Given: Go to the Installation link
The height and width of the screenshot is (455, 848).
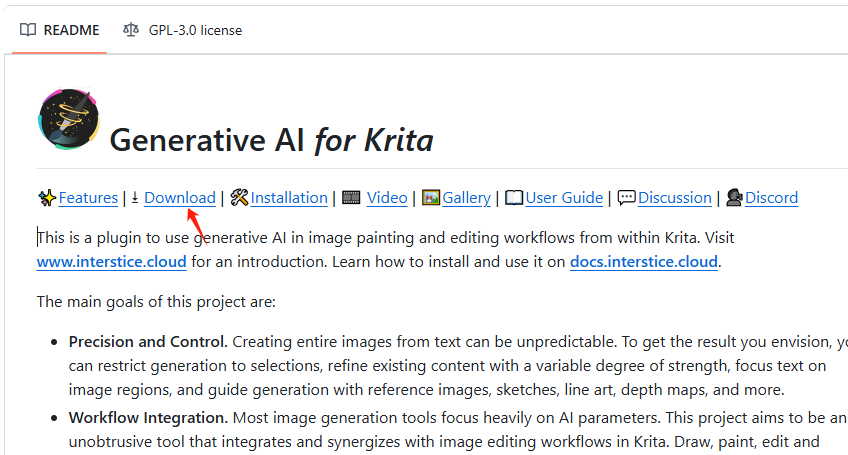Looking at the screenshot, I should pyautogui.click(x=289, y=198).
